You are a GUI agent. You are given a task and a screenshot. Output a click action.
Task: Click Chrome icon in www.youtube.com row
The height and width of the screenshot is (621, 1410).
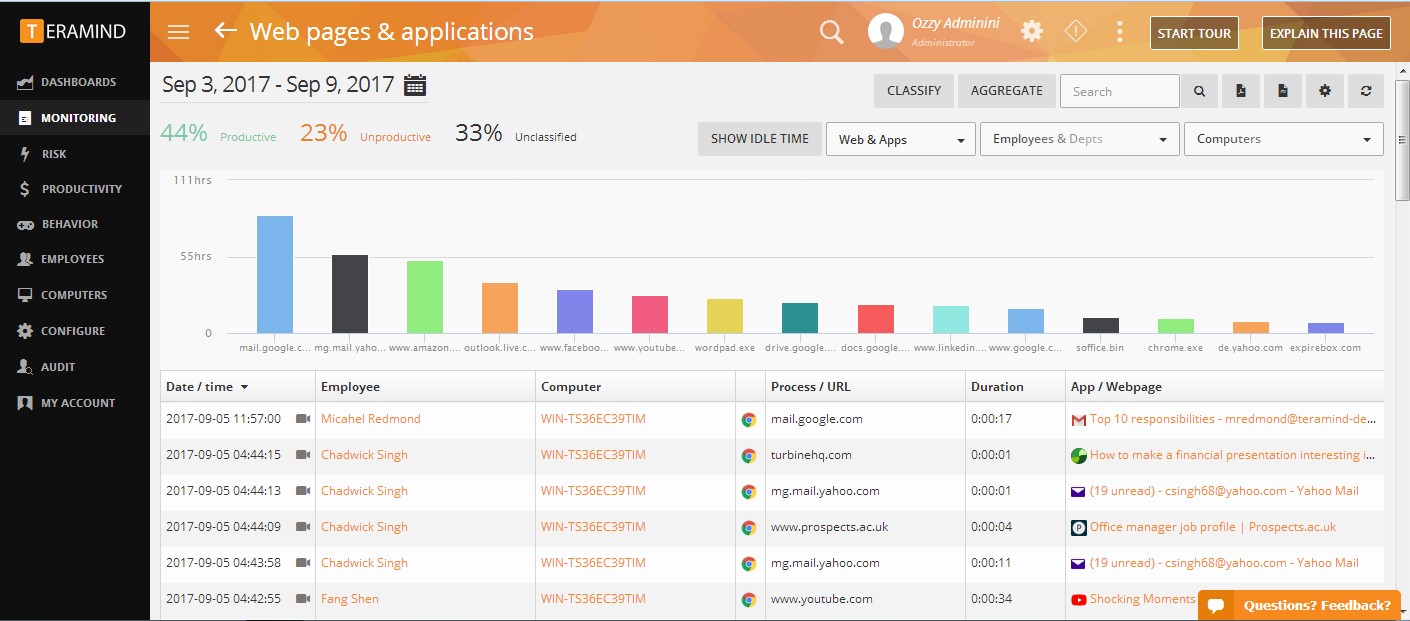[x=748, y=600]
